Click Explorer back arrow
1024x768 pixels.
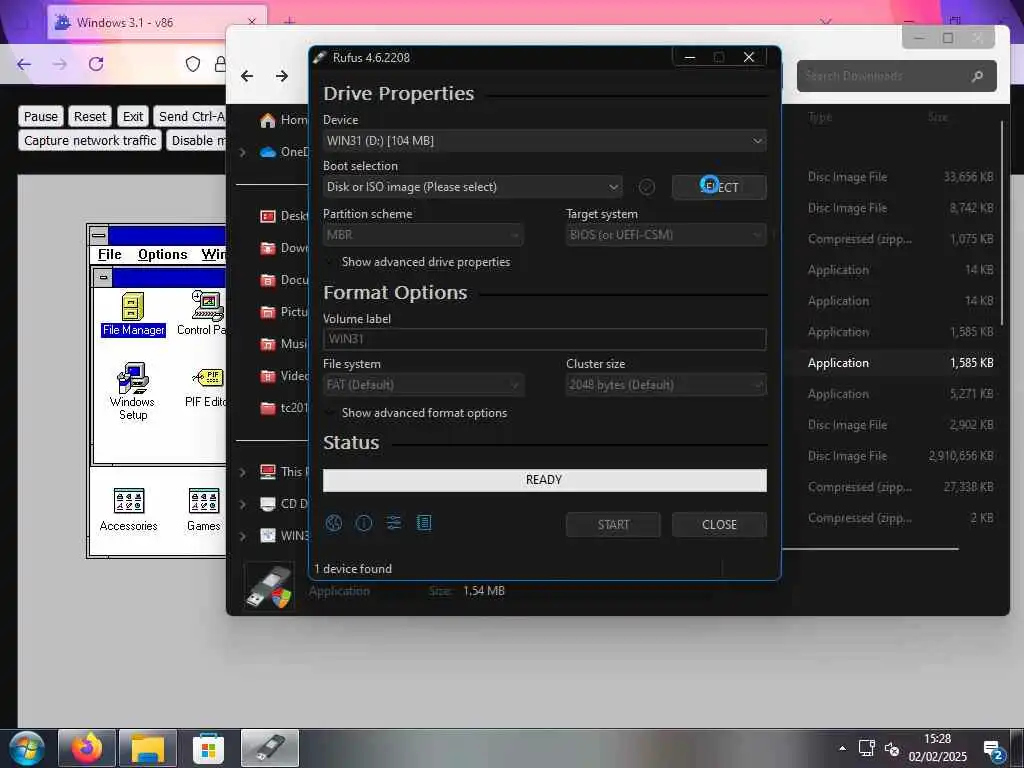point(247,76)
